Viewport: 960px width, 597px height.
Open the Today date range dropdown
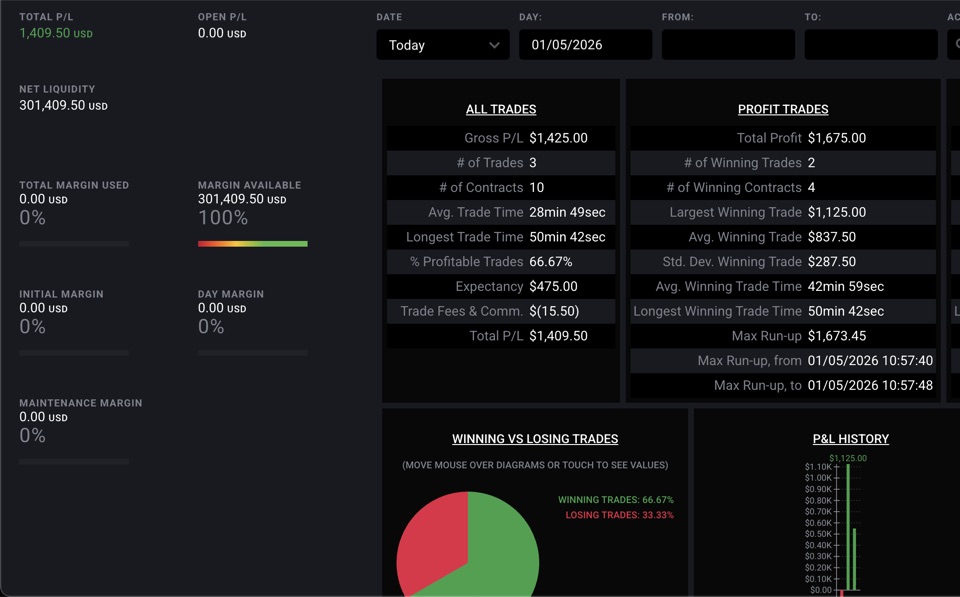(x=443, y=45)
